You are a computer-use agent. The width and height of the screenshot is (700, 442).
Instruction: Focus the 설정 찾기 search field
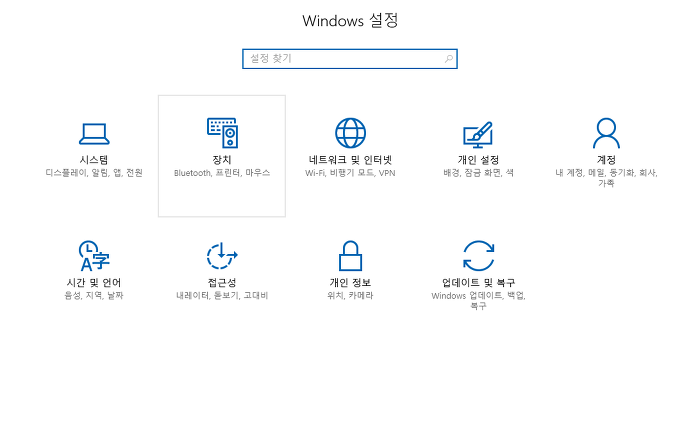pos(350,58)
